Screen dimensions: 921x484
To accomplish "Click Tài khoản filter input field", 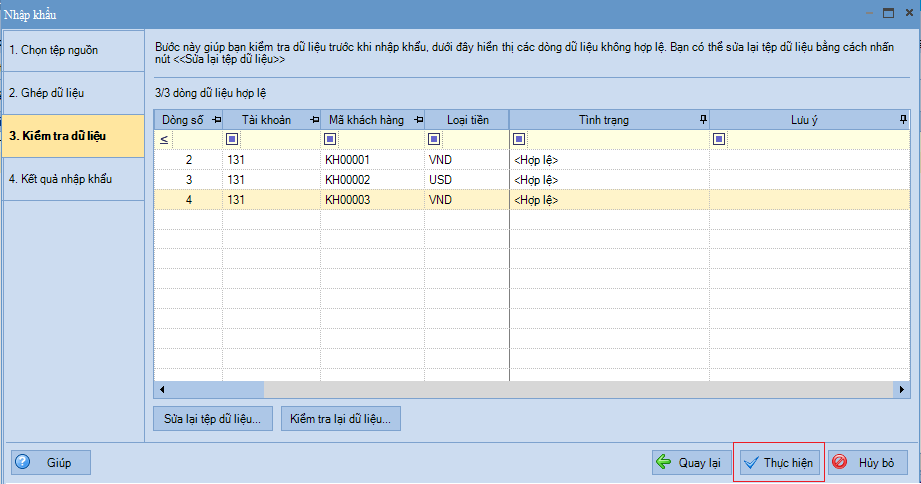I will 278,139.
